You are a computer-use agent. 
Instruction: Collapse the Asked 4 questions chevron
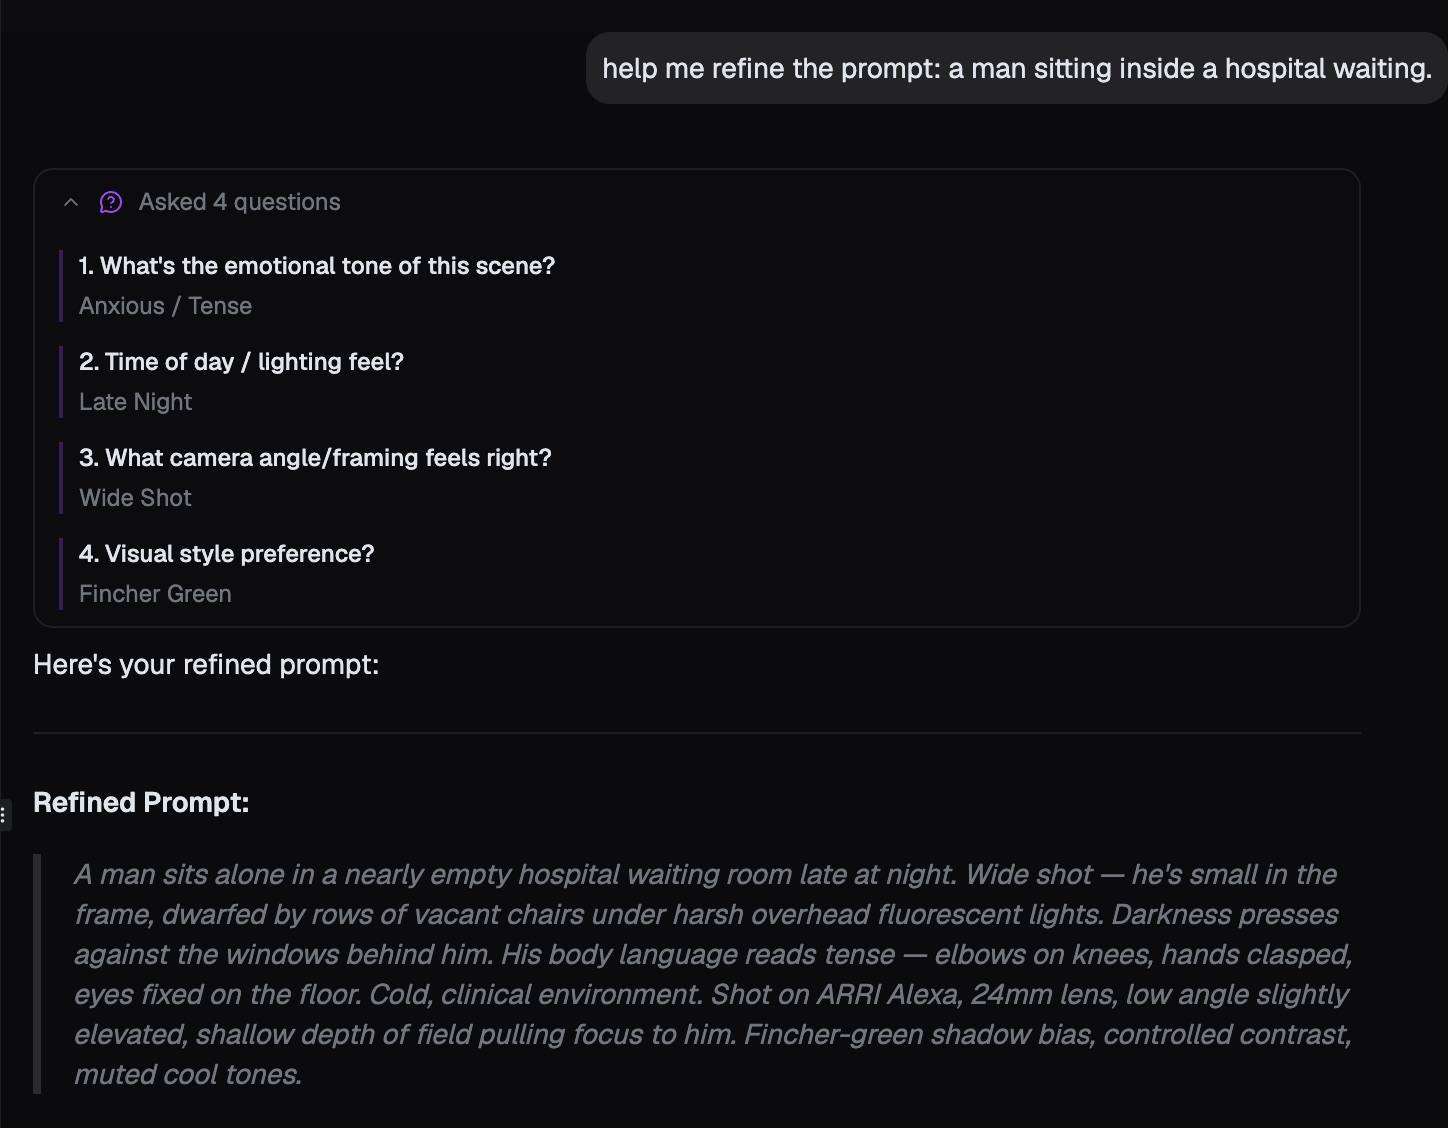(71, 202)
